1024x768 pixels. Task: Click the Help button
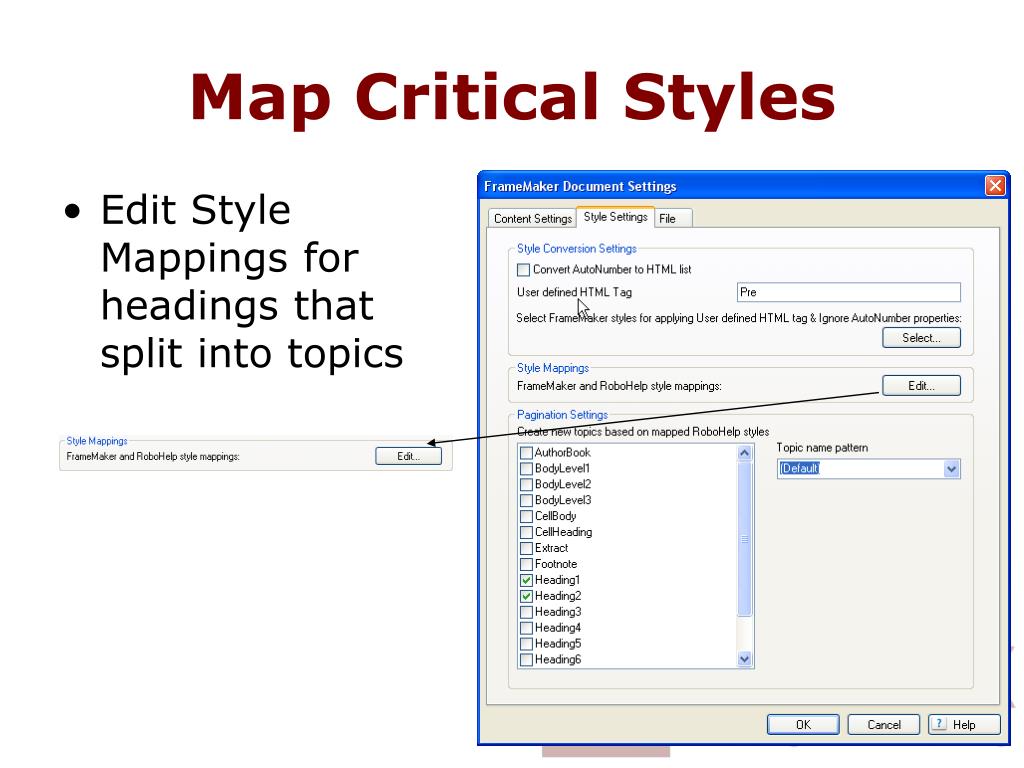coord(964,724)
